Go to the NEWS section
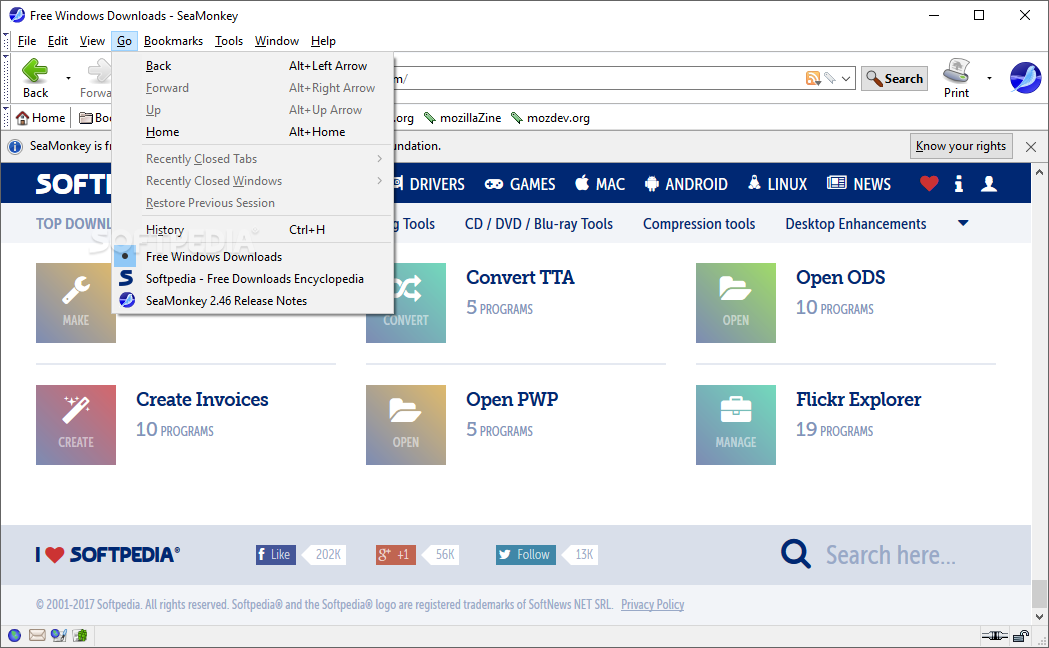Viewport: 1049px width, 648px height. tap(859, 183)
